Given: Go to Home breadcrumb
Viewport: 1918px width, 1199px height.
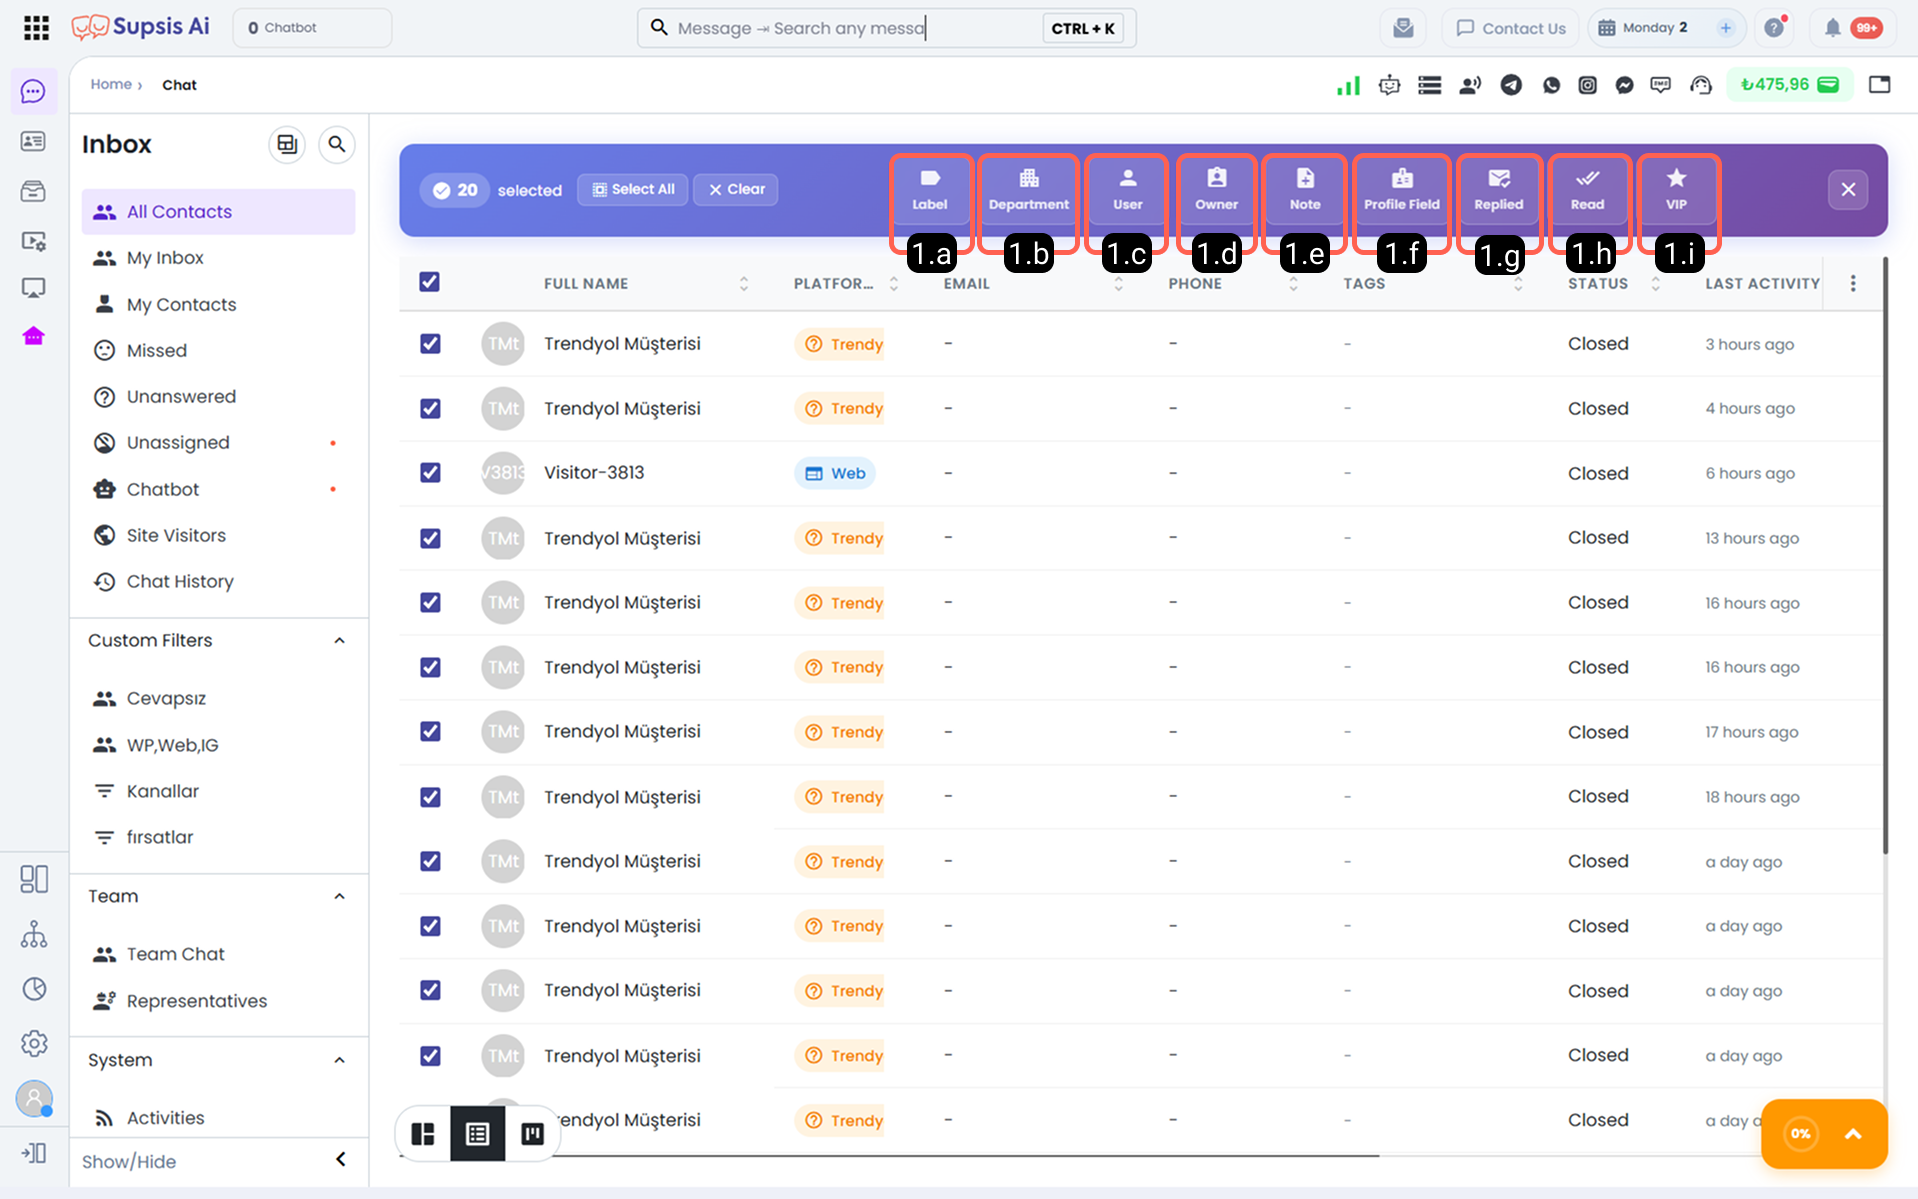Looking at the screenshot, I should [111, 84].
